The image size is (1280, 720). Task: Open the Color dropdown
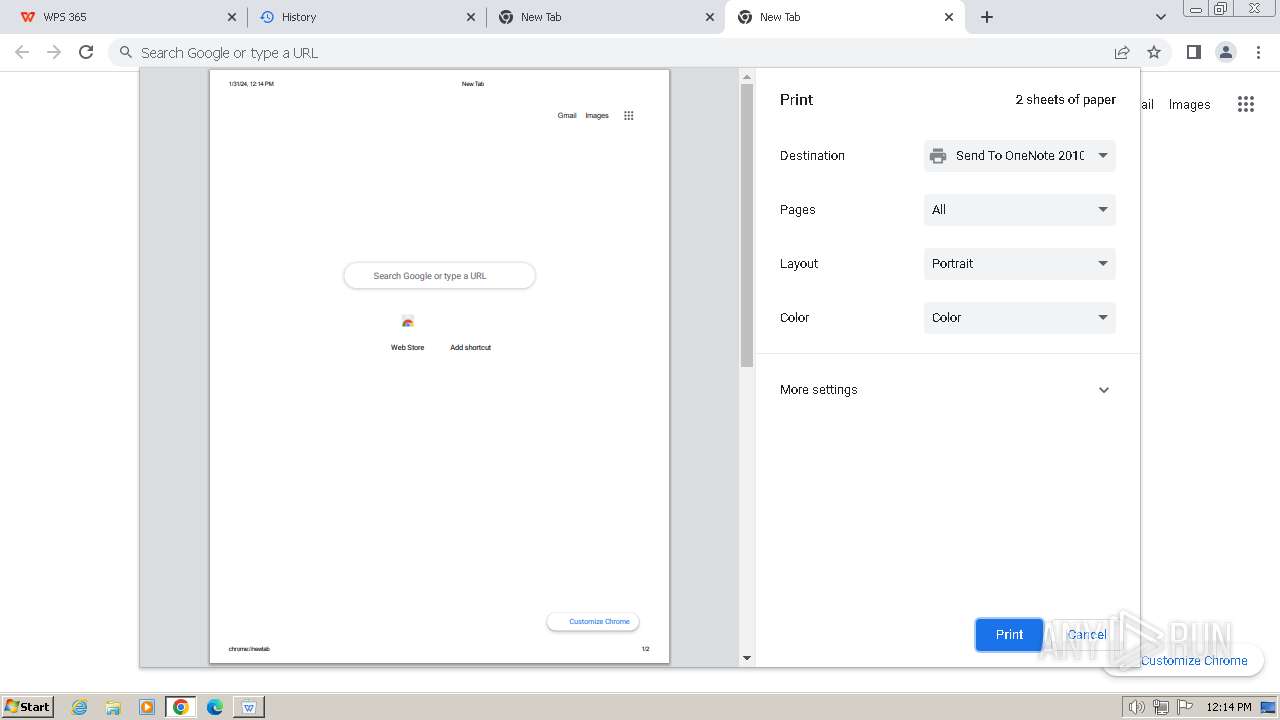1019,318
